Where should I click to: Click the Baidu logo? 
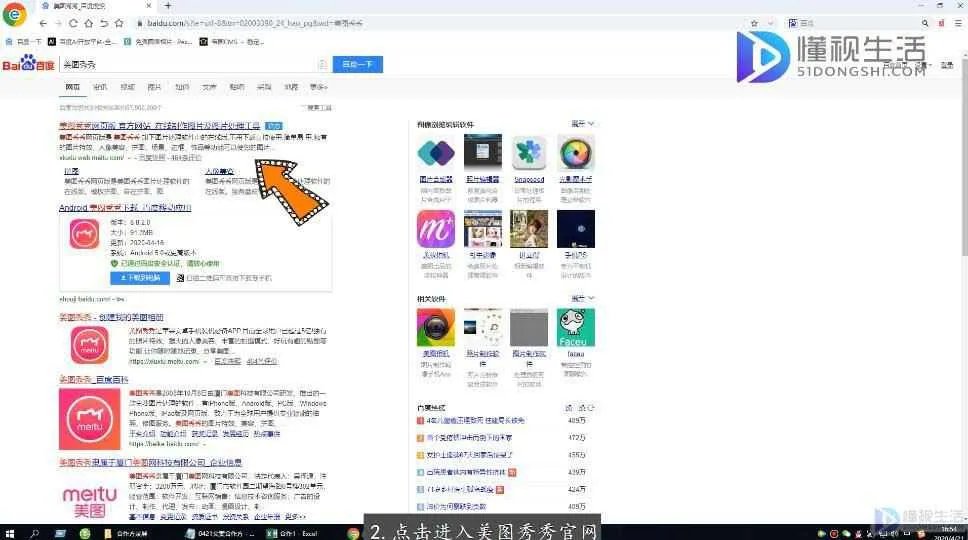pos(28,64)
